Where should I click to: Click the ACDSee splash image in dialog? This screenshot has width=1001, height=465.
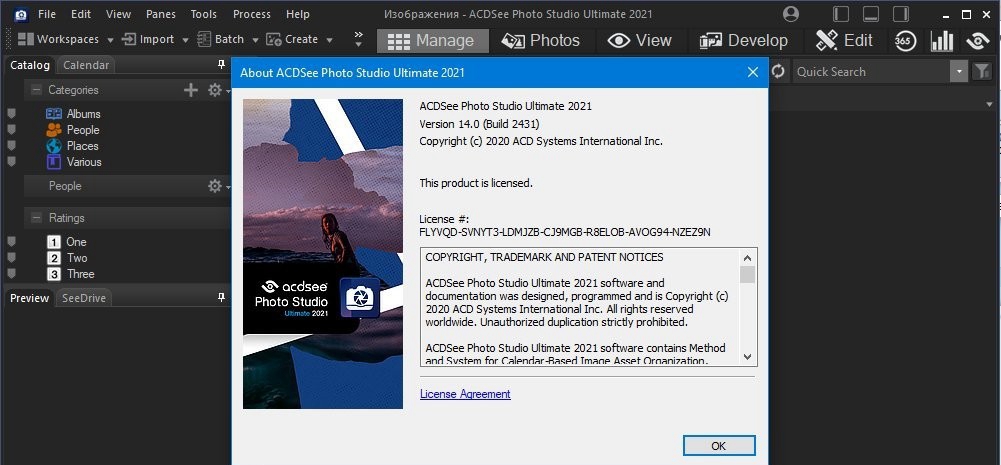pyautogui.click(x=323, y=254)
